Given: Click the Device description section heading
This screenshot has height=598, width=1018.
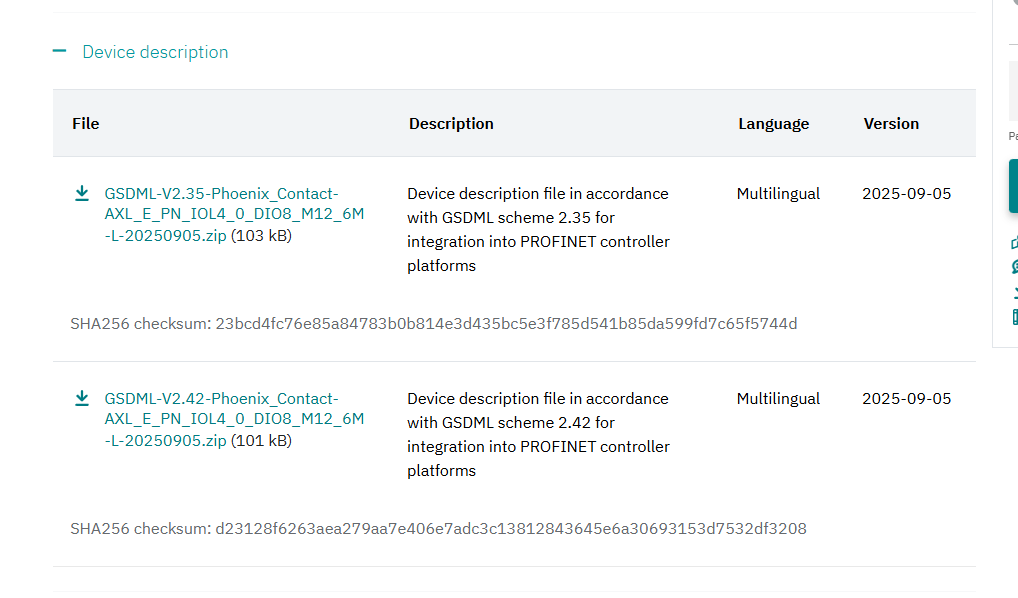Looking at the screenshot, I should tap(155, 52).
